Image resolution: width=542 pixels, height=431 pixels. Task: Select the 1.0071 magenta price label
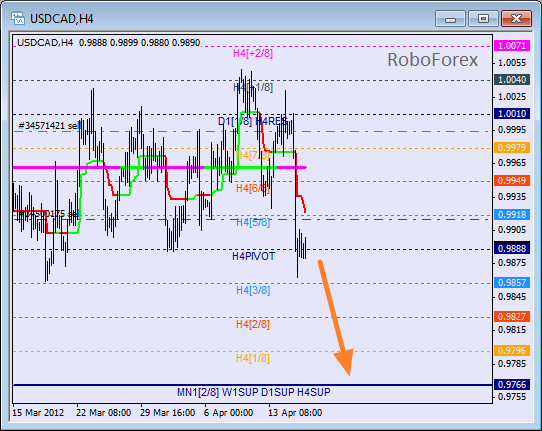[512, 46]
